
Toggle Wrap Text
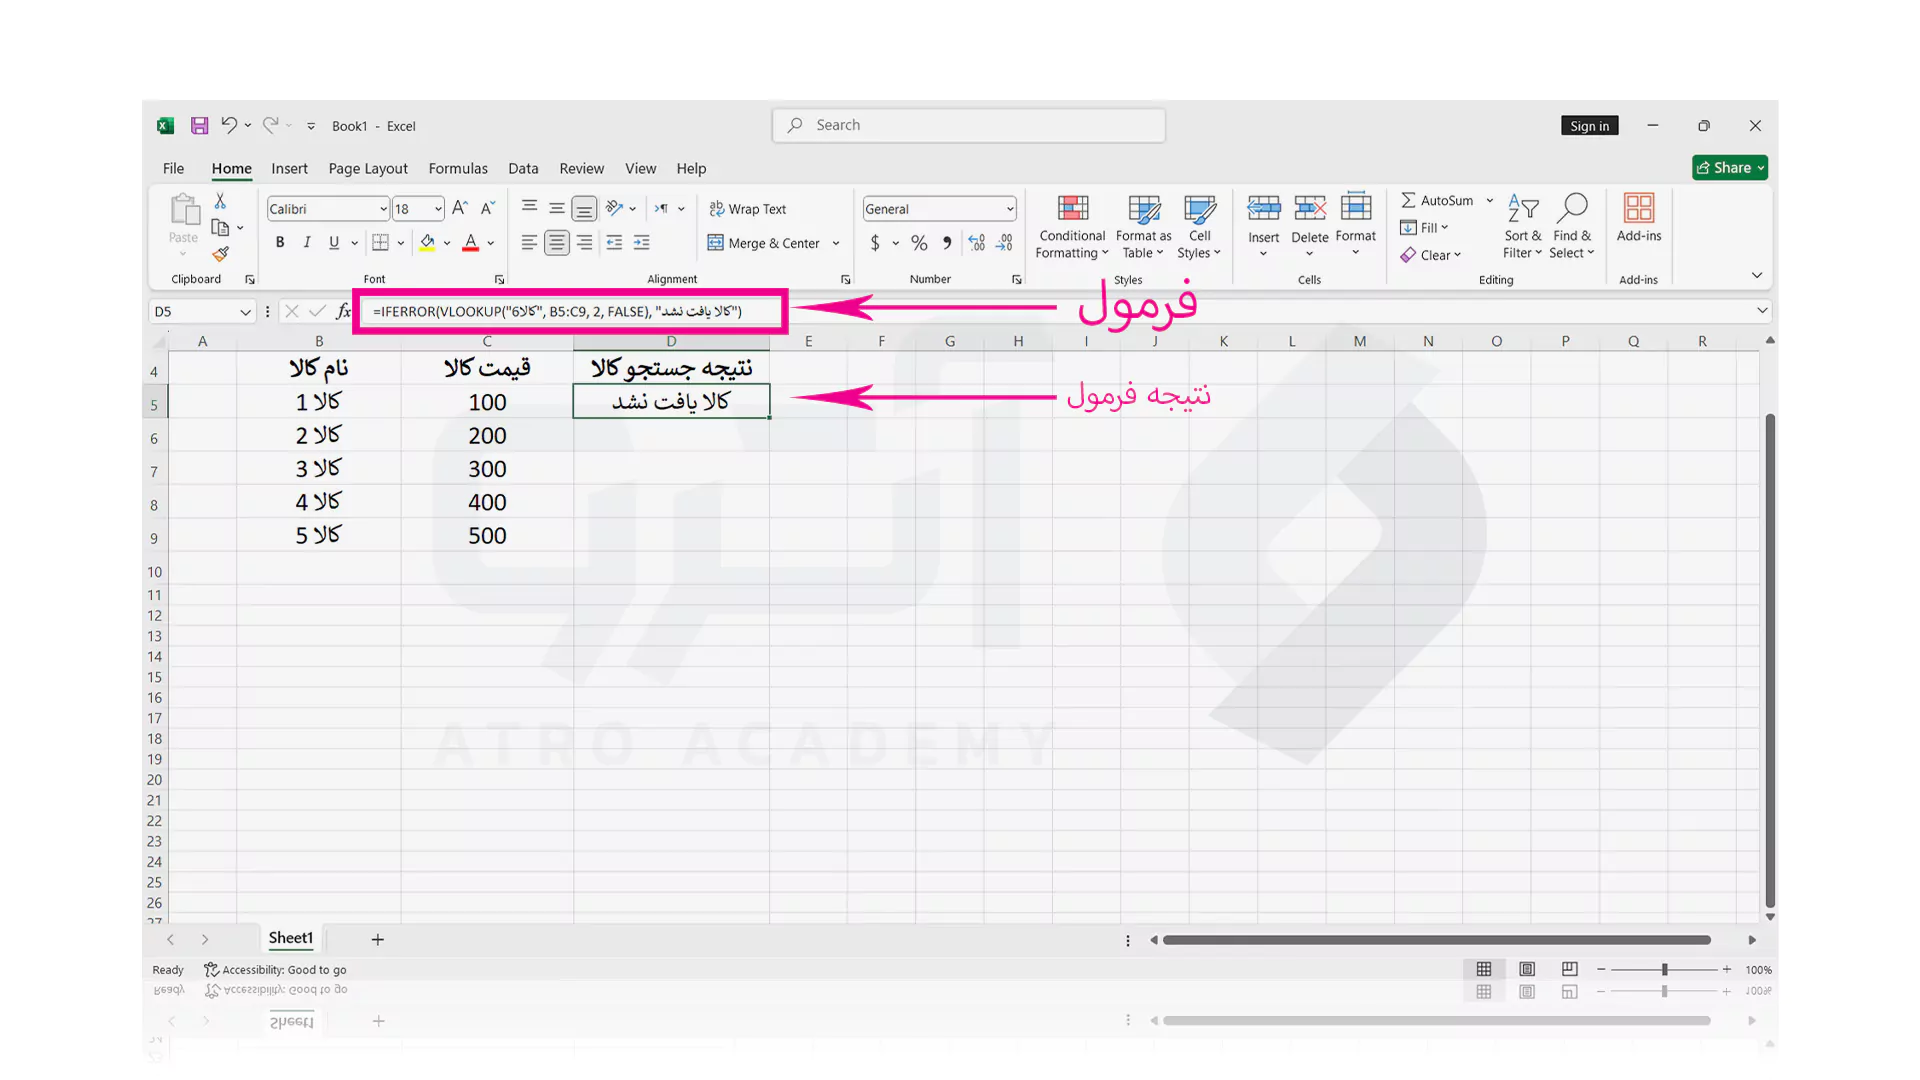(748, 209)
